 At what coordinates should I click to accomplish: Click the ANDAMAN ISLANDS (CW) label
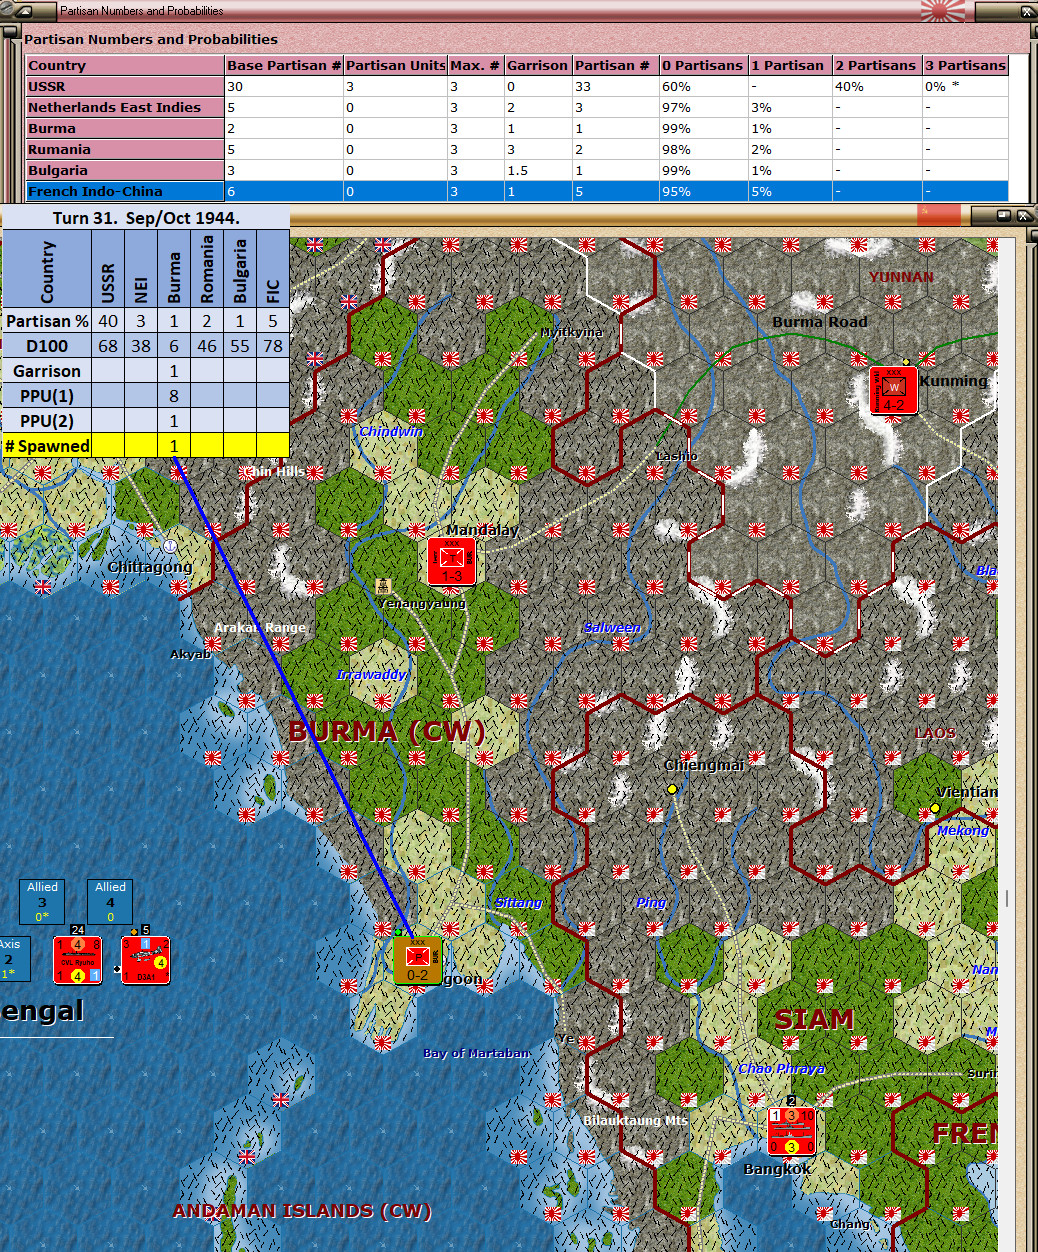(302, 1210)
